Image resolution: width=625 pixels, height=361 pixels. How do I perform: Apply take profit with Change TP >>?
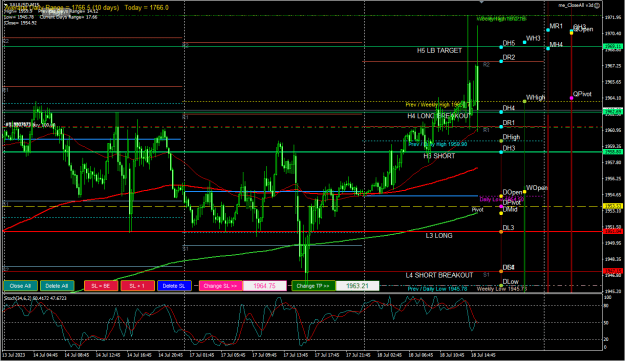313,286
